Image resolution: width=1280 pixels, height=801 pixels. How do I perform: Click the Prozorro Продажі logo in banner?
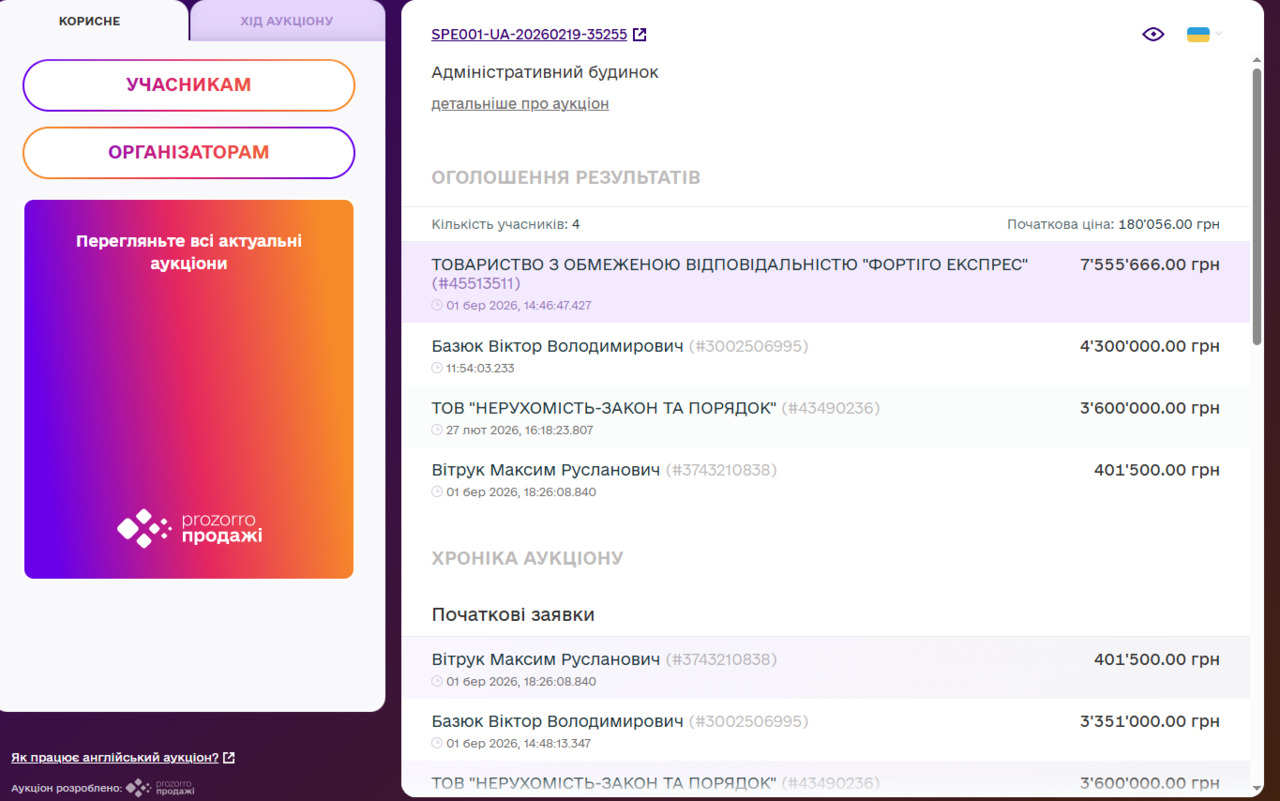(190, 528)
